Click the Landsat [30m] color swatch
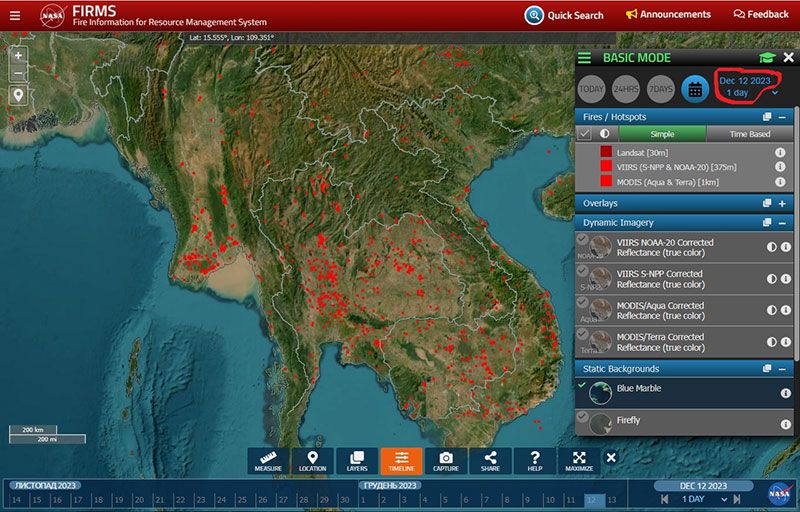Viewport: 800px width, 512px height. click(606, 151)
